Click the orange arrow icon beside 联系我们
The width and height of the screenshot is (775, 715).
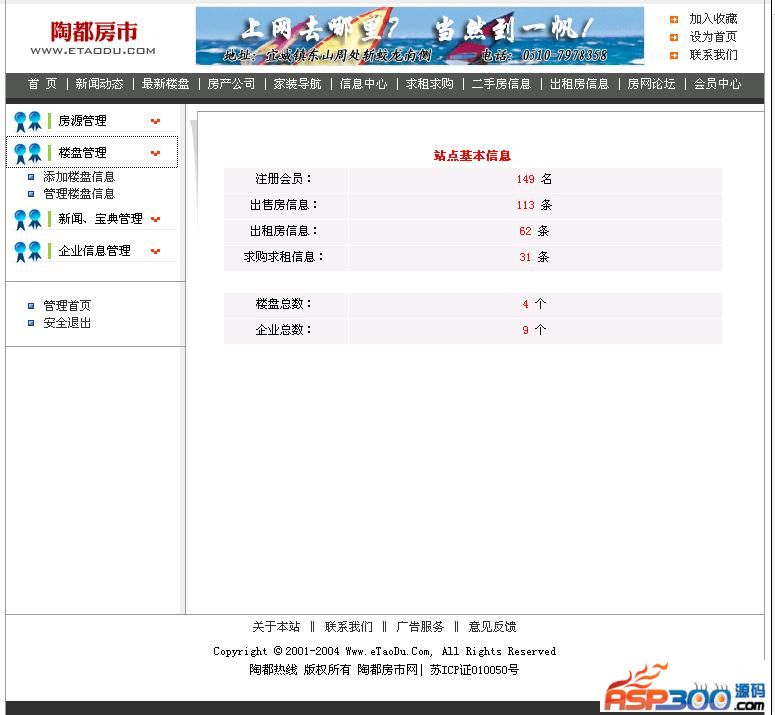coord(674,55)
